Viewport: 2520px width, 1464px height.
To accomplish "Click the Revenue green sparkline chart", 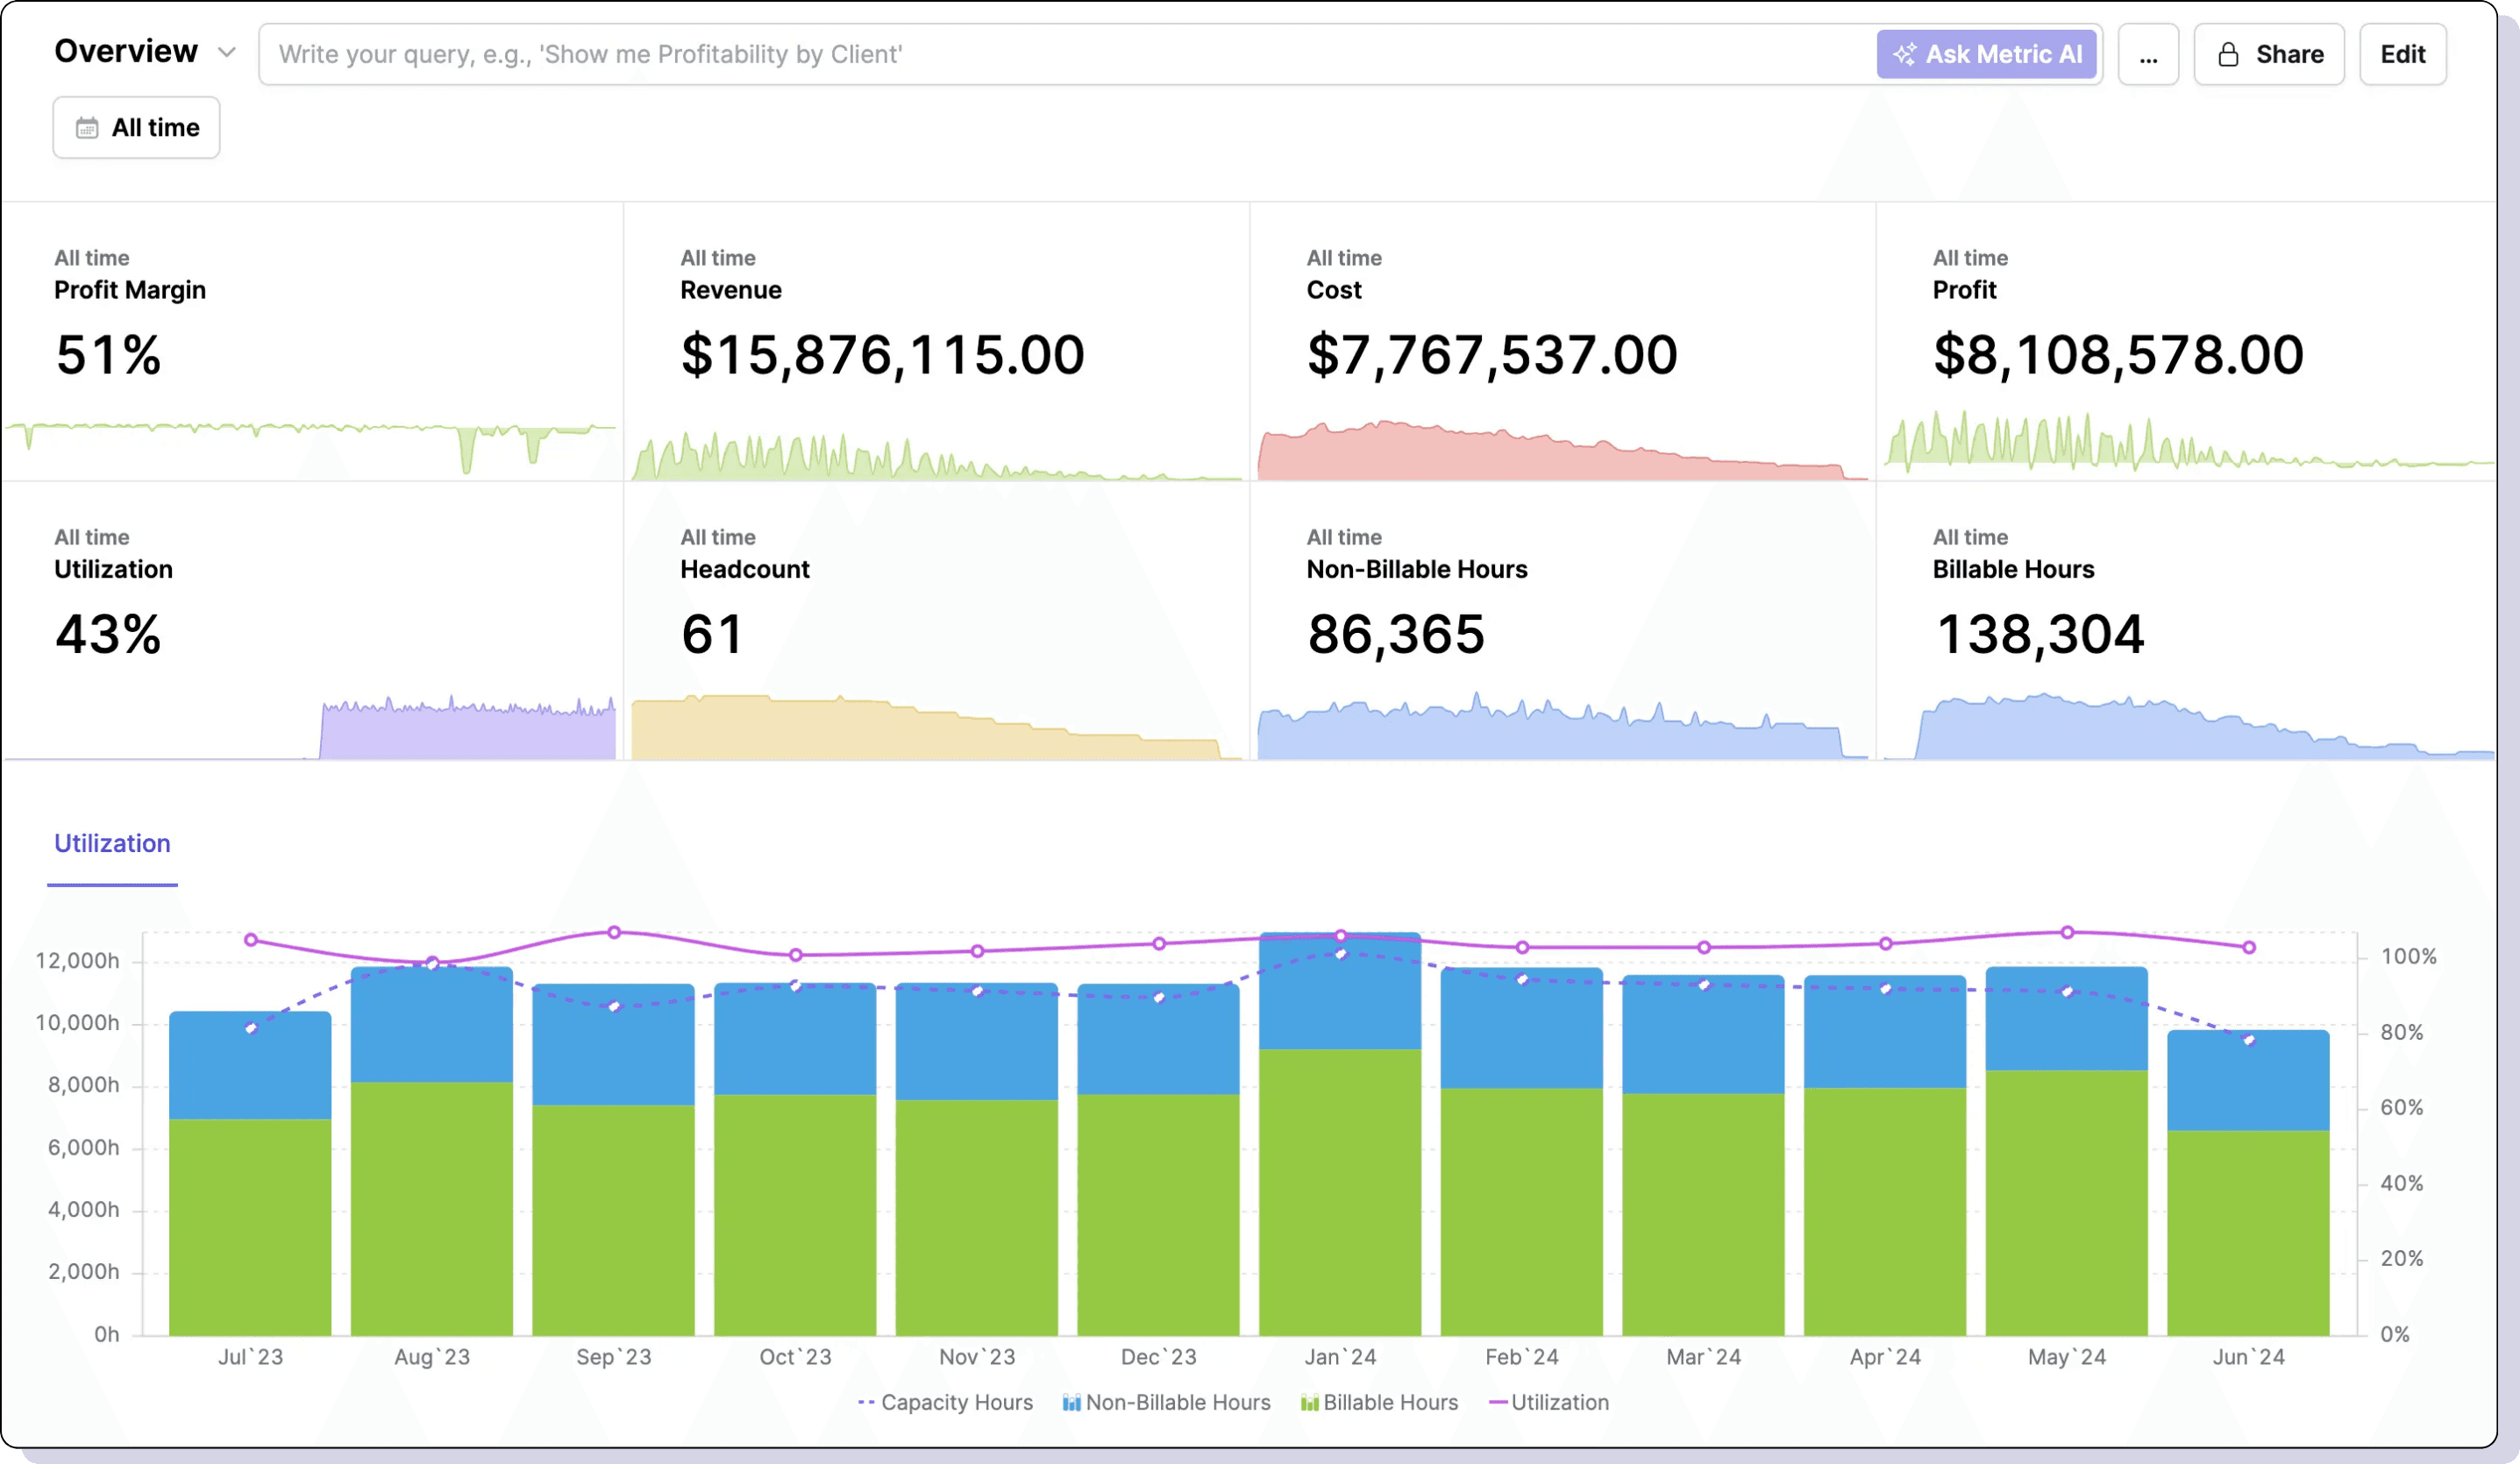I will (937, 457).
